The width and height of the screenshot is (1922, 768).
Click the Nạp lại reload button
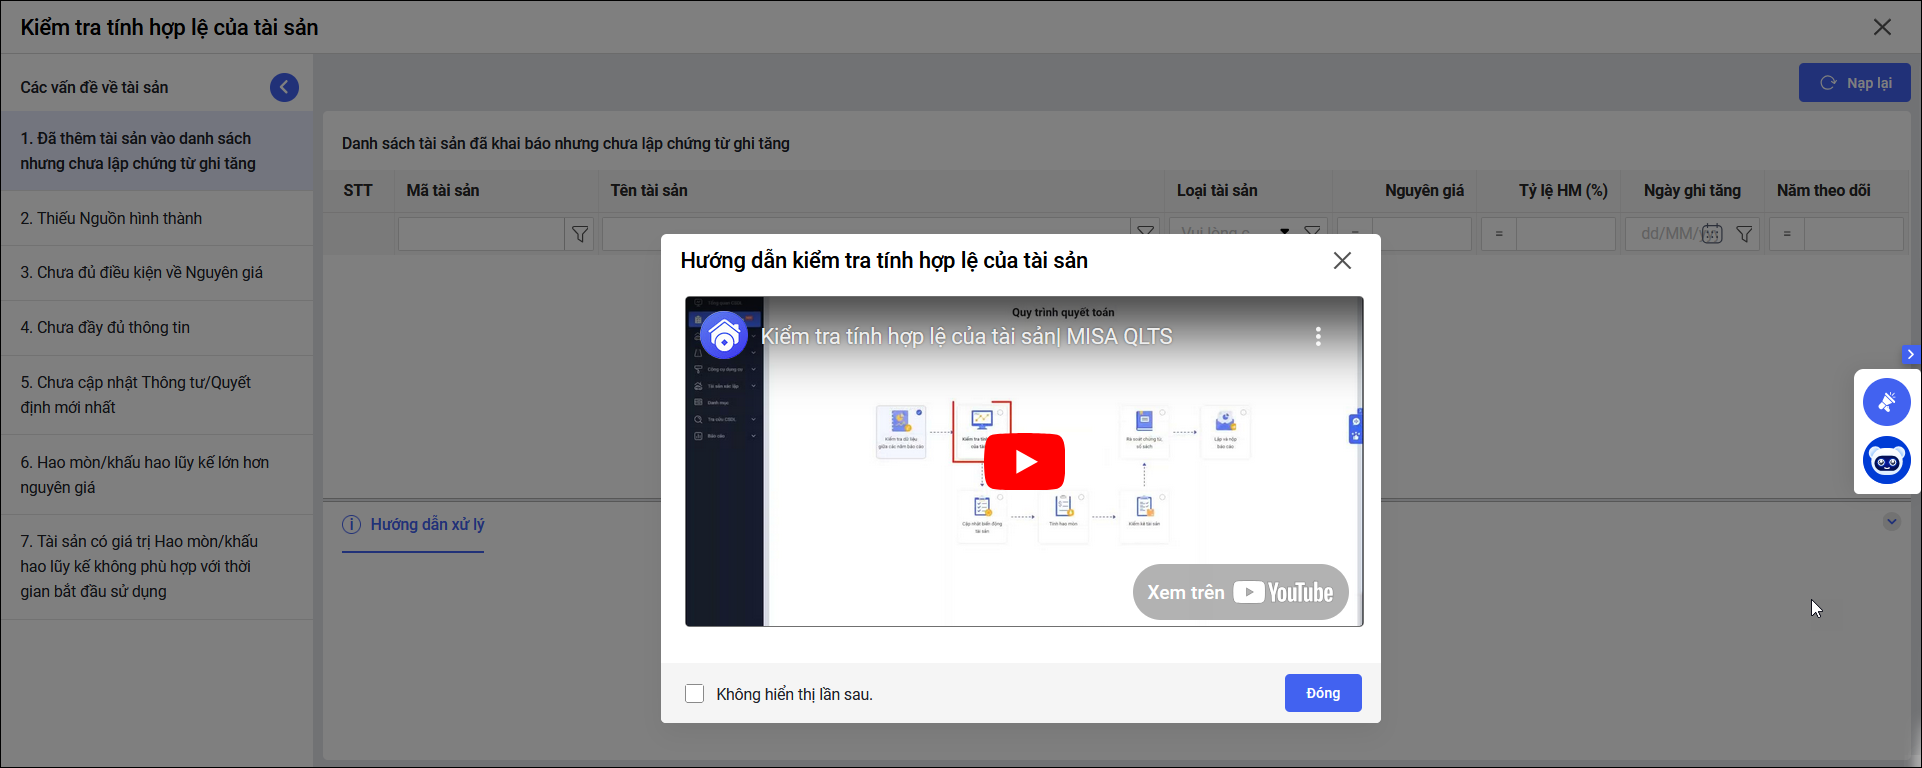pyautogui.click(x=1854, y=83)
